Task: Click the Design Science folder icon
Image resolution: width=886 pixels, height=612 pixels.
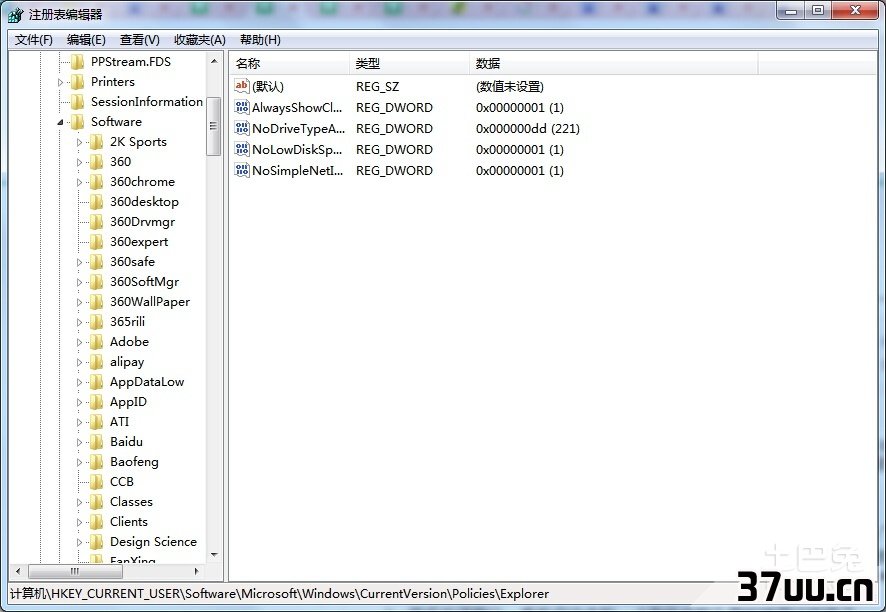Action: [x=97, y=542]
